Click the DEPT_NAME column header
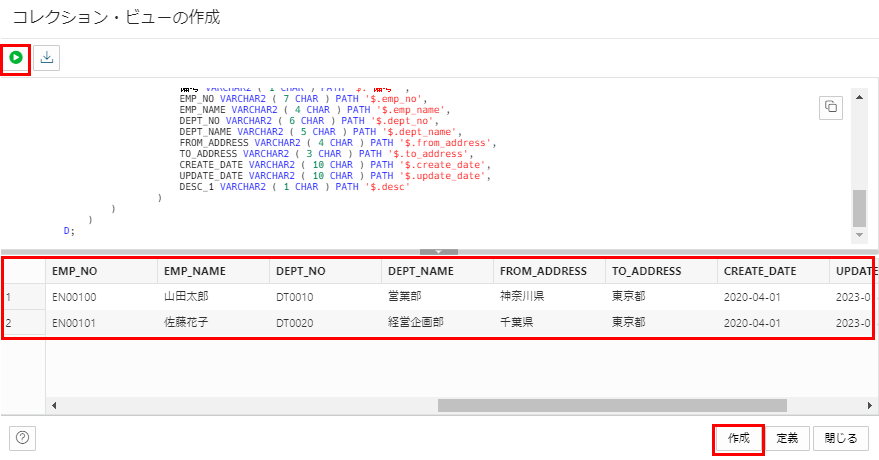879x460 pixels. click(x=438, y=271)
